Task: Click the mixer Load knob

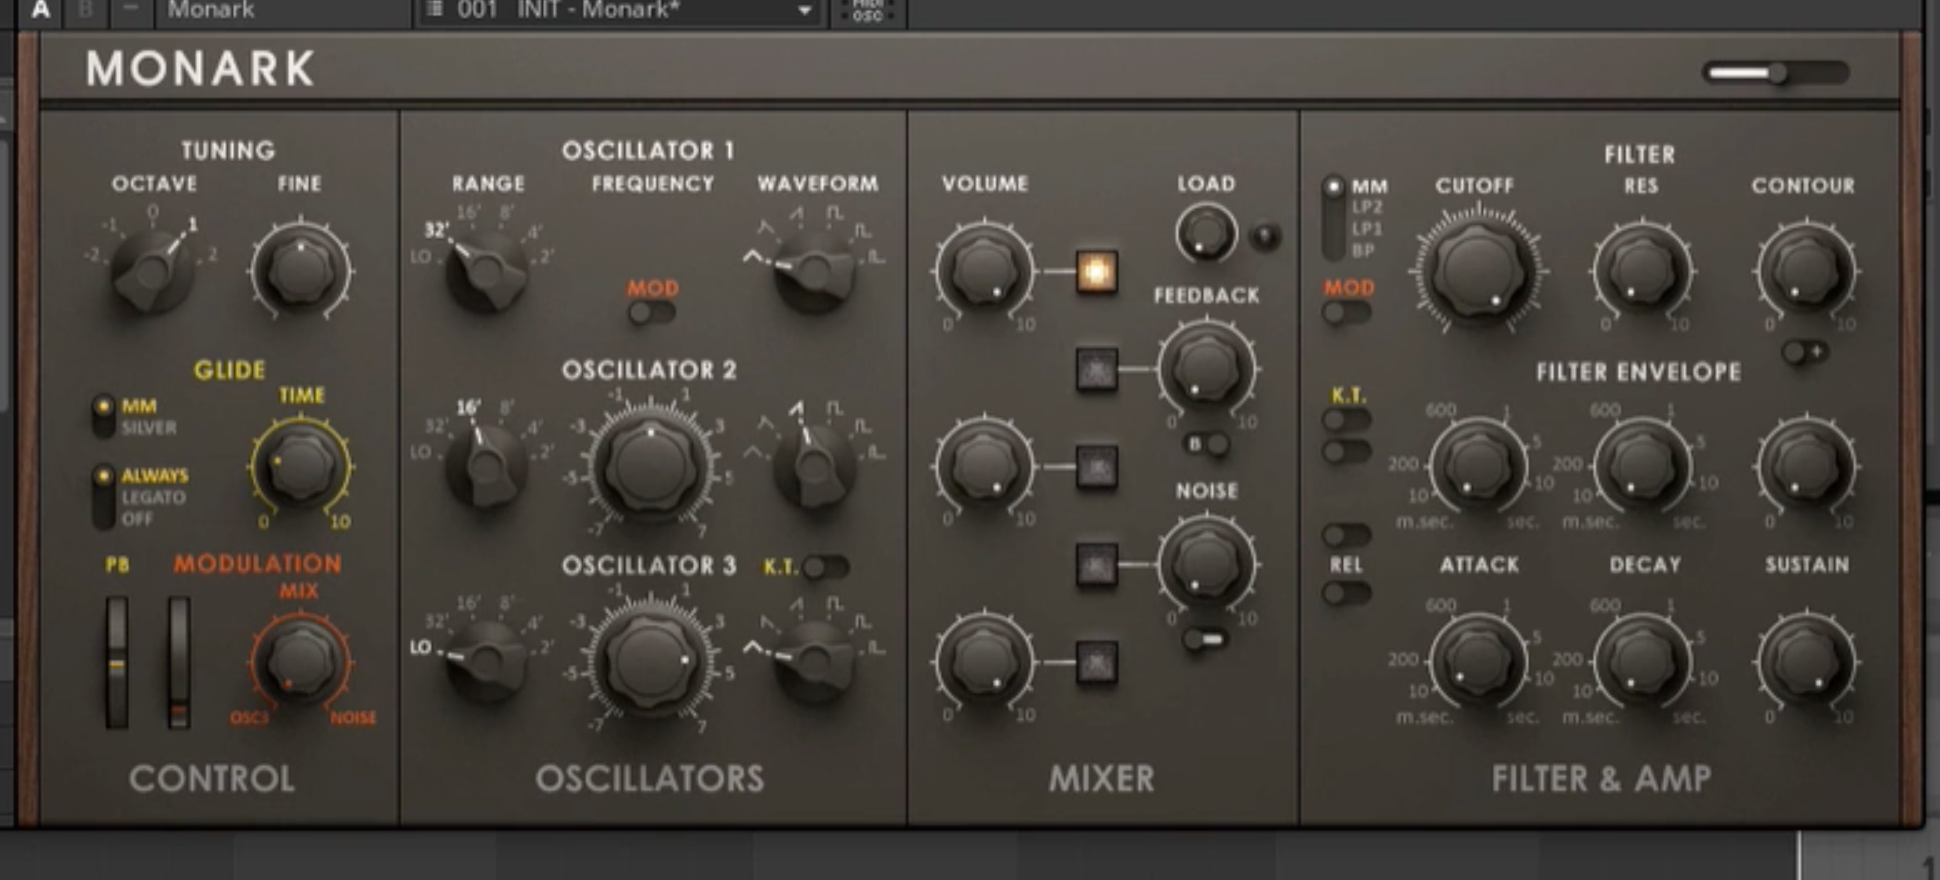Action: [x=1206, y=234]
